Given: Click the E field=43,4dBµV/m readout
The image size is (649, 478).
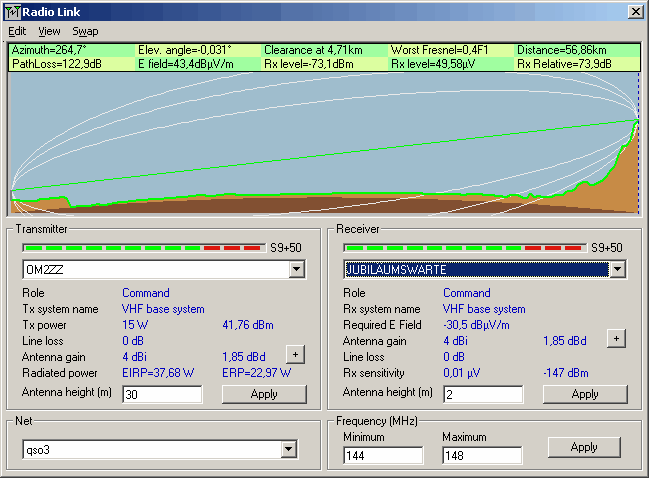Looking at the screenshot, I should (x=186, y=64).
